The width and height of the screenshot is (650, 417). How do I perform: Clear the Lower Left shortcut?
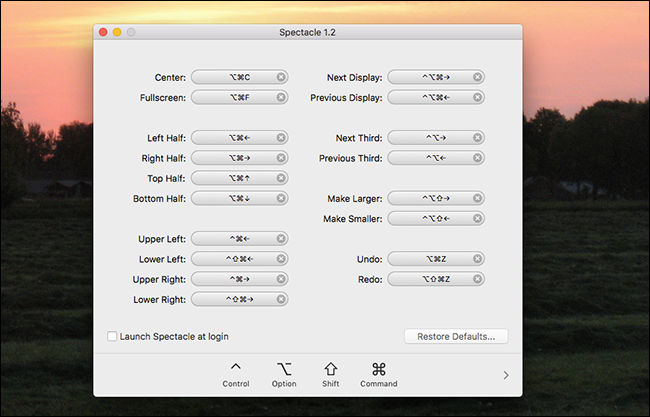point(281,259)
